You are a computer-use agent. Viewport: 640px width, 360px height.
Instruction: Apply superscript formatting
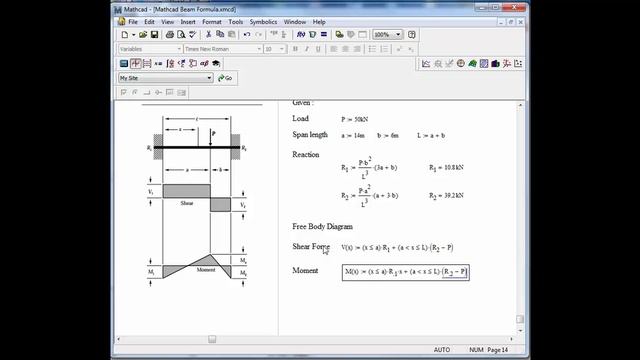coord(399,49)
